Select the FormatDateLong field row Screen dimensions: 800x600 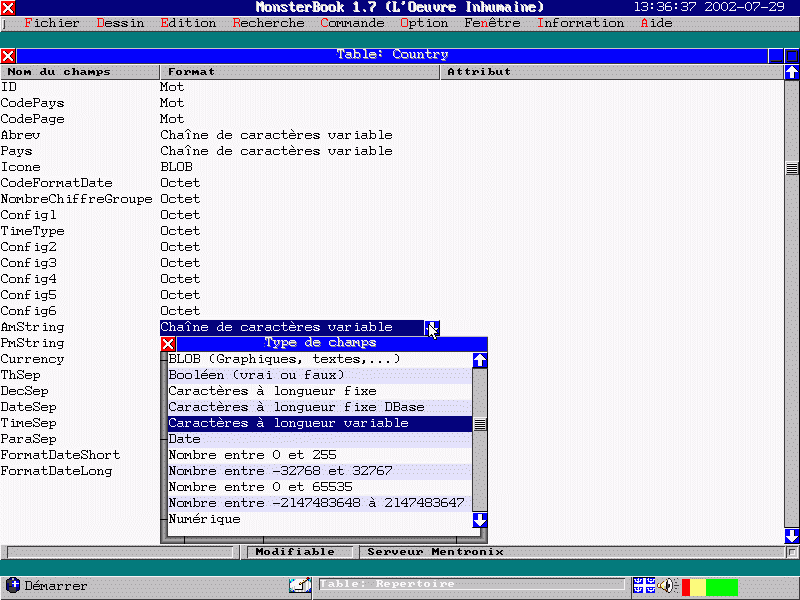(x=56, y=471)
